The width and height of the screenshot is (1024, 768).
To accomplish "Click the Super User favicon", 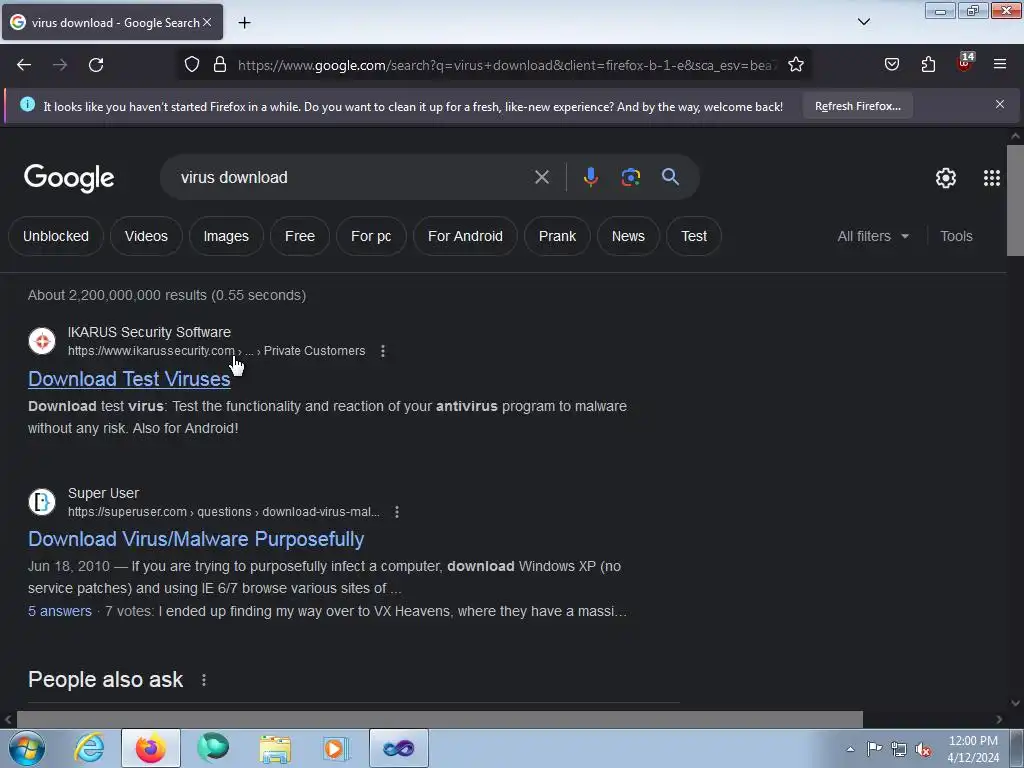I will (x=42, y=502).
